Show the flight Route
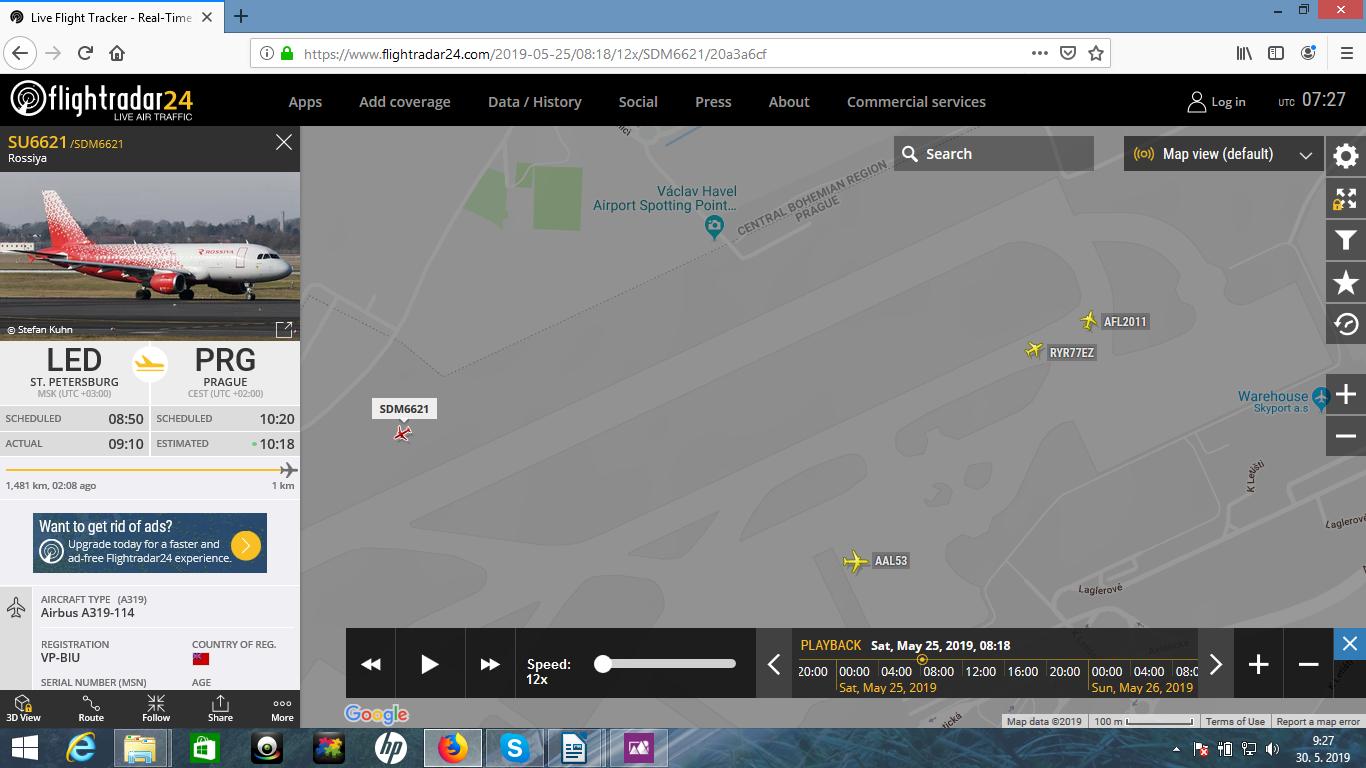 (91, 708)
